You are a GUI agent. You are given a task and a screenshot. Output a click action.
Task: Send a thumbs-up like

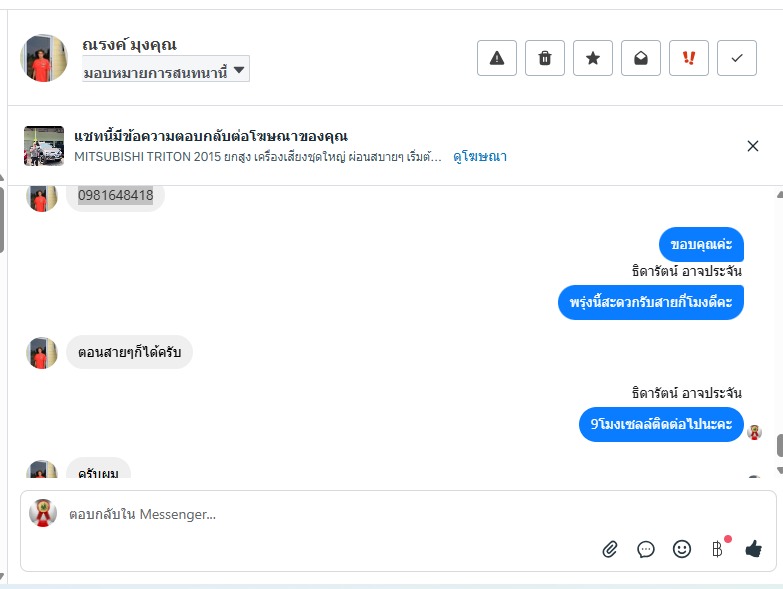coord(754,549)
